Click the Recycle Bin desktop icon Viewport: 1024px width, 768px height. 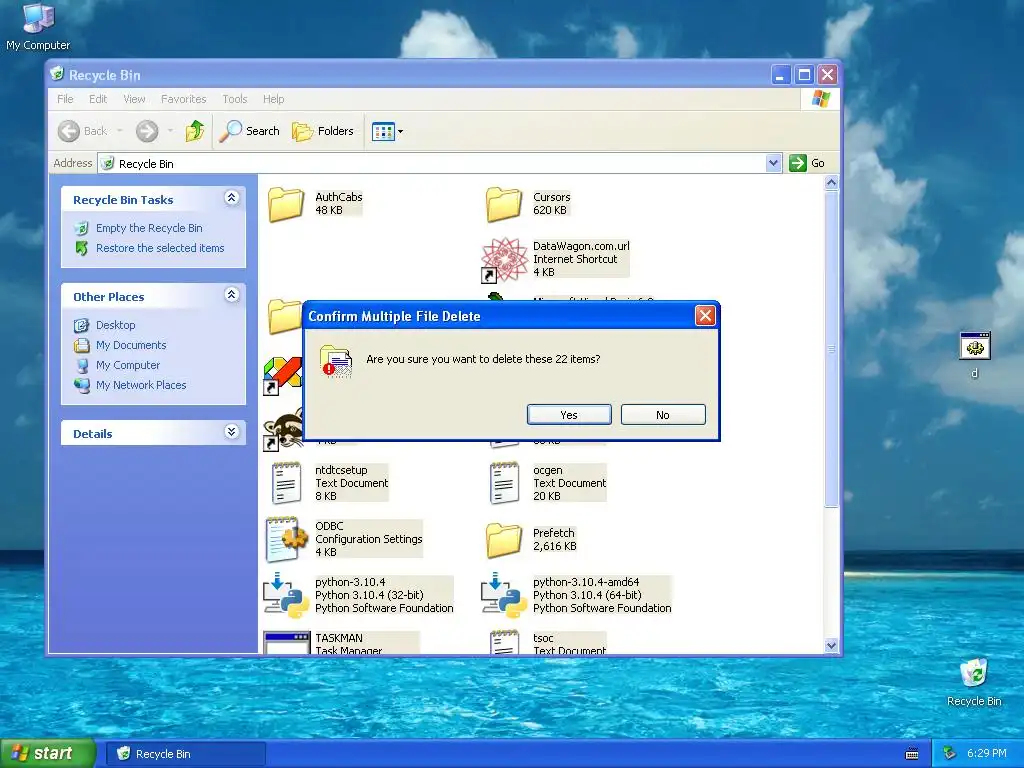coord(974,683)
